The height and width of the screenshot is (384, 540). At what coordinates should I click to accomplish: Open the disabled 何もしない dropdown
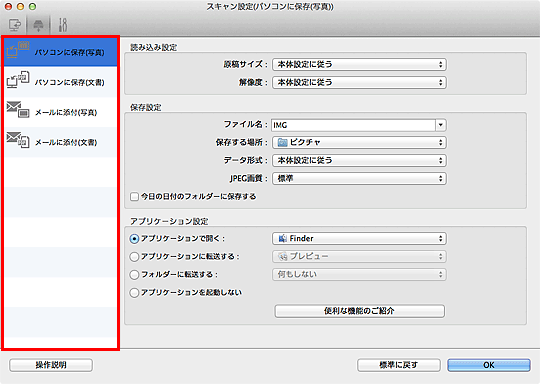pyautogui.click(x=359, y=274)
